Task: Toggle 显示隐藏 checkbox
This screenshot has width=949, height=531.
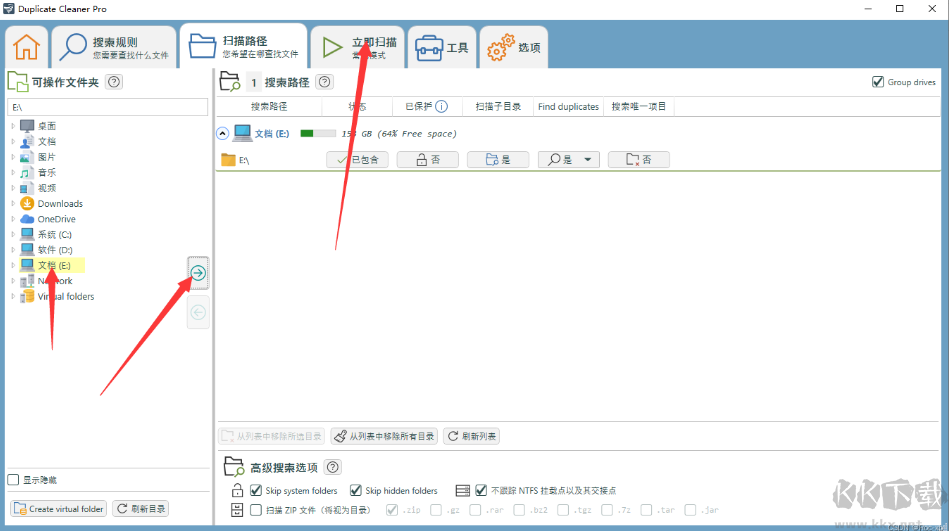Action: point(13,480)
